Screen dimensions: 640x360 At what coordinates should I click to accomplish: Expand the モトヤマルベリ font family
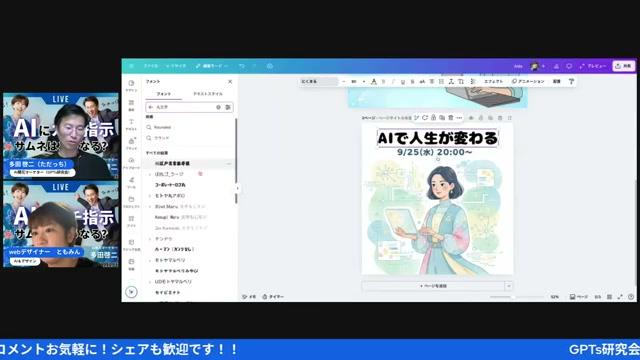(150, 260)
